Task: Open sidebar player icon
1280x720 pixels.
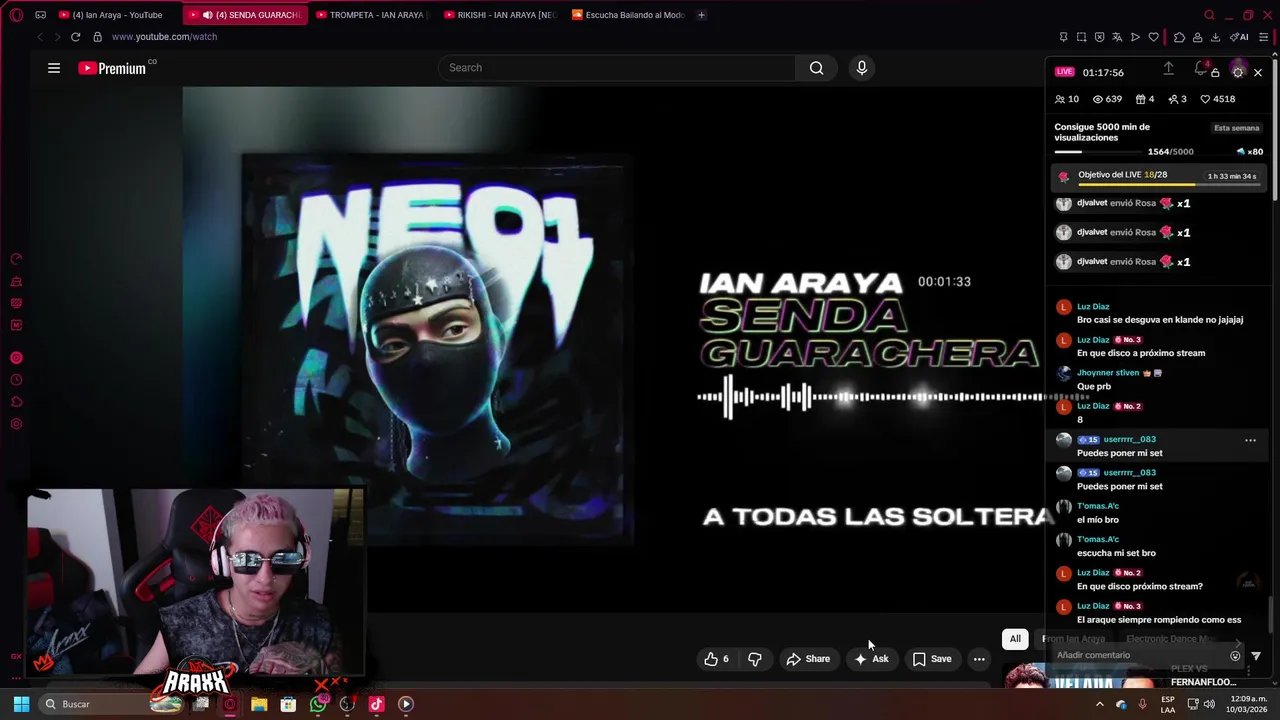Action: coord(16,358)
